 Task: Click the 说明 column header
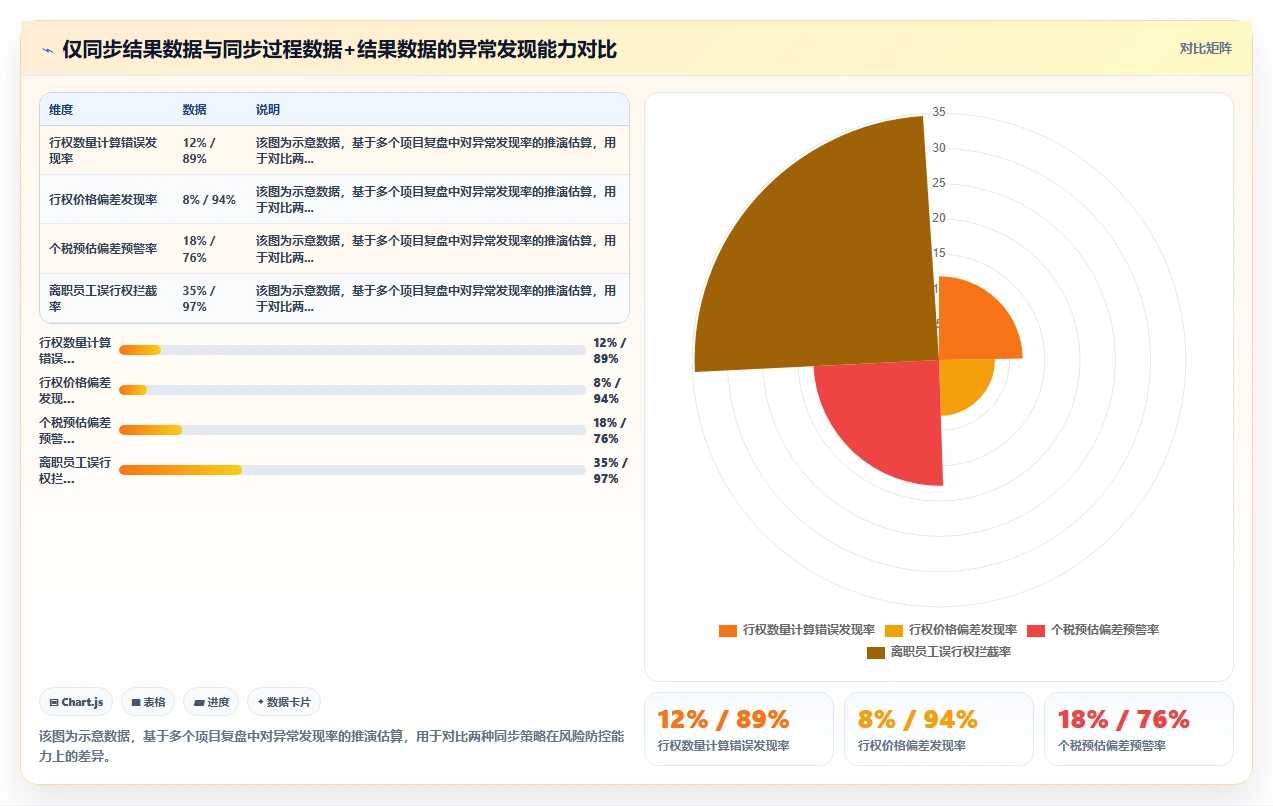pos(268,110)
